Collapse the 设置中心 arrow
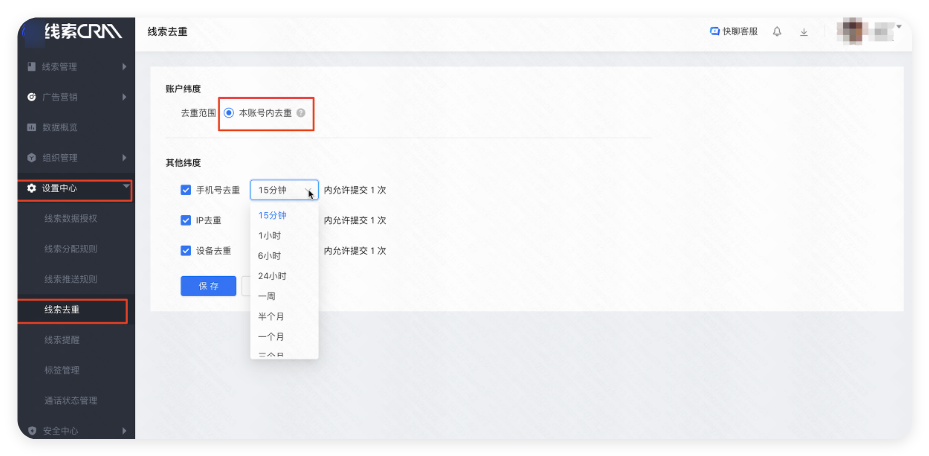 [x=126, y=187]
